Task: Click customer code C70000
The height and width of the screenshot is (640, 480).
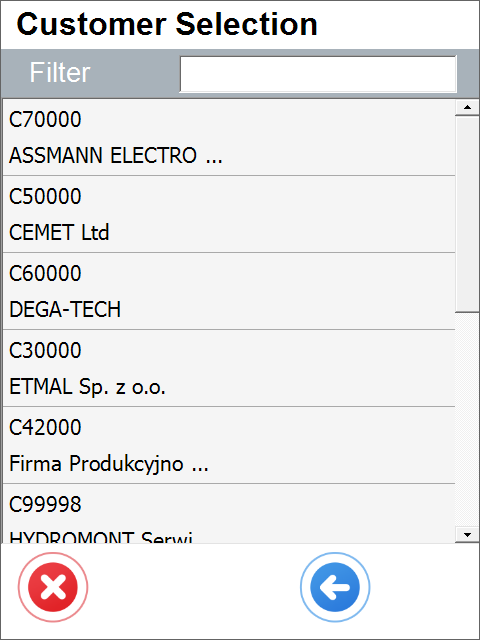Action: 45,120
